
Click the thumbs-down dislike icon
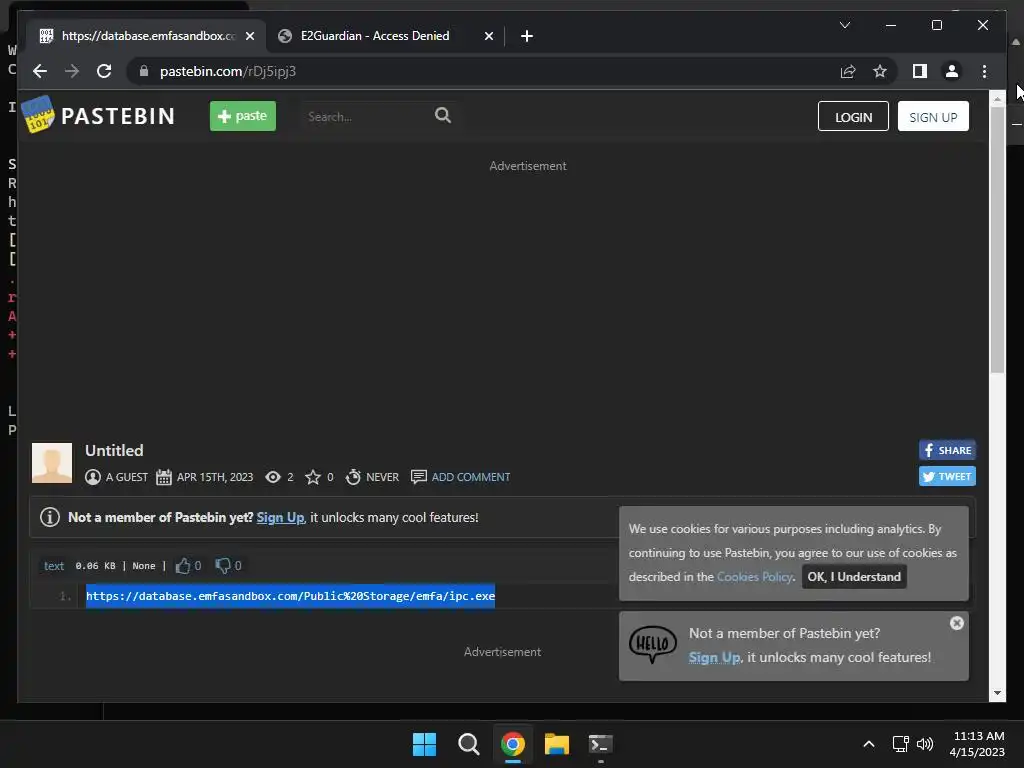click(x=223, y=566)
